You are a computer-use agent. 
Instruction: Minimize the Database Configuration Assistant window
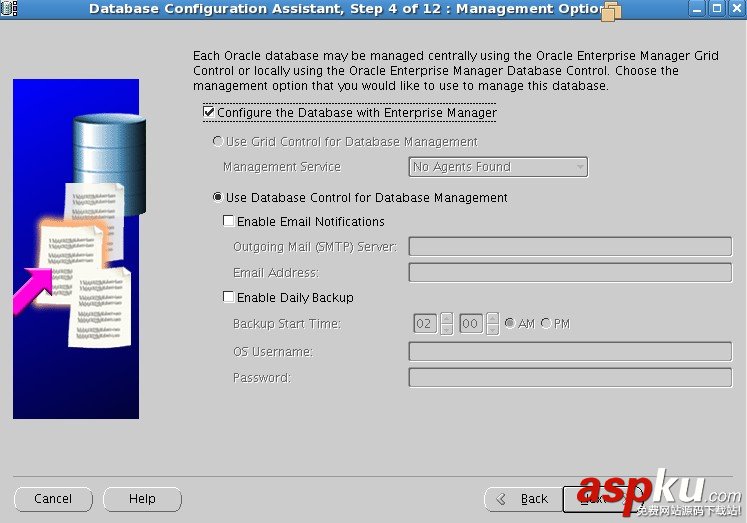(697, 9)
